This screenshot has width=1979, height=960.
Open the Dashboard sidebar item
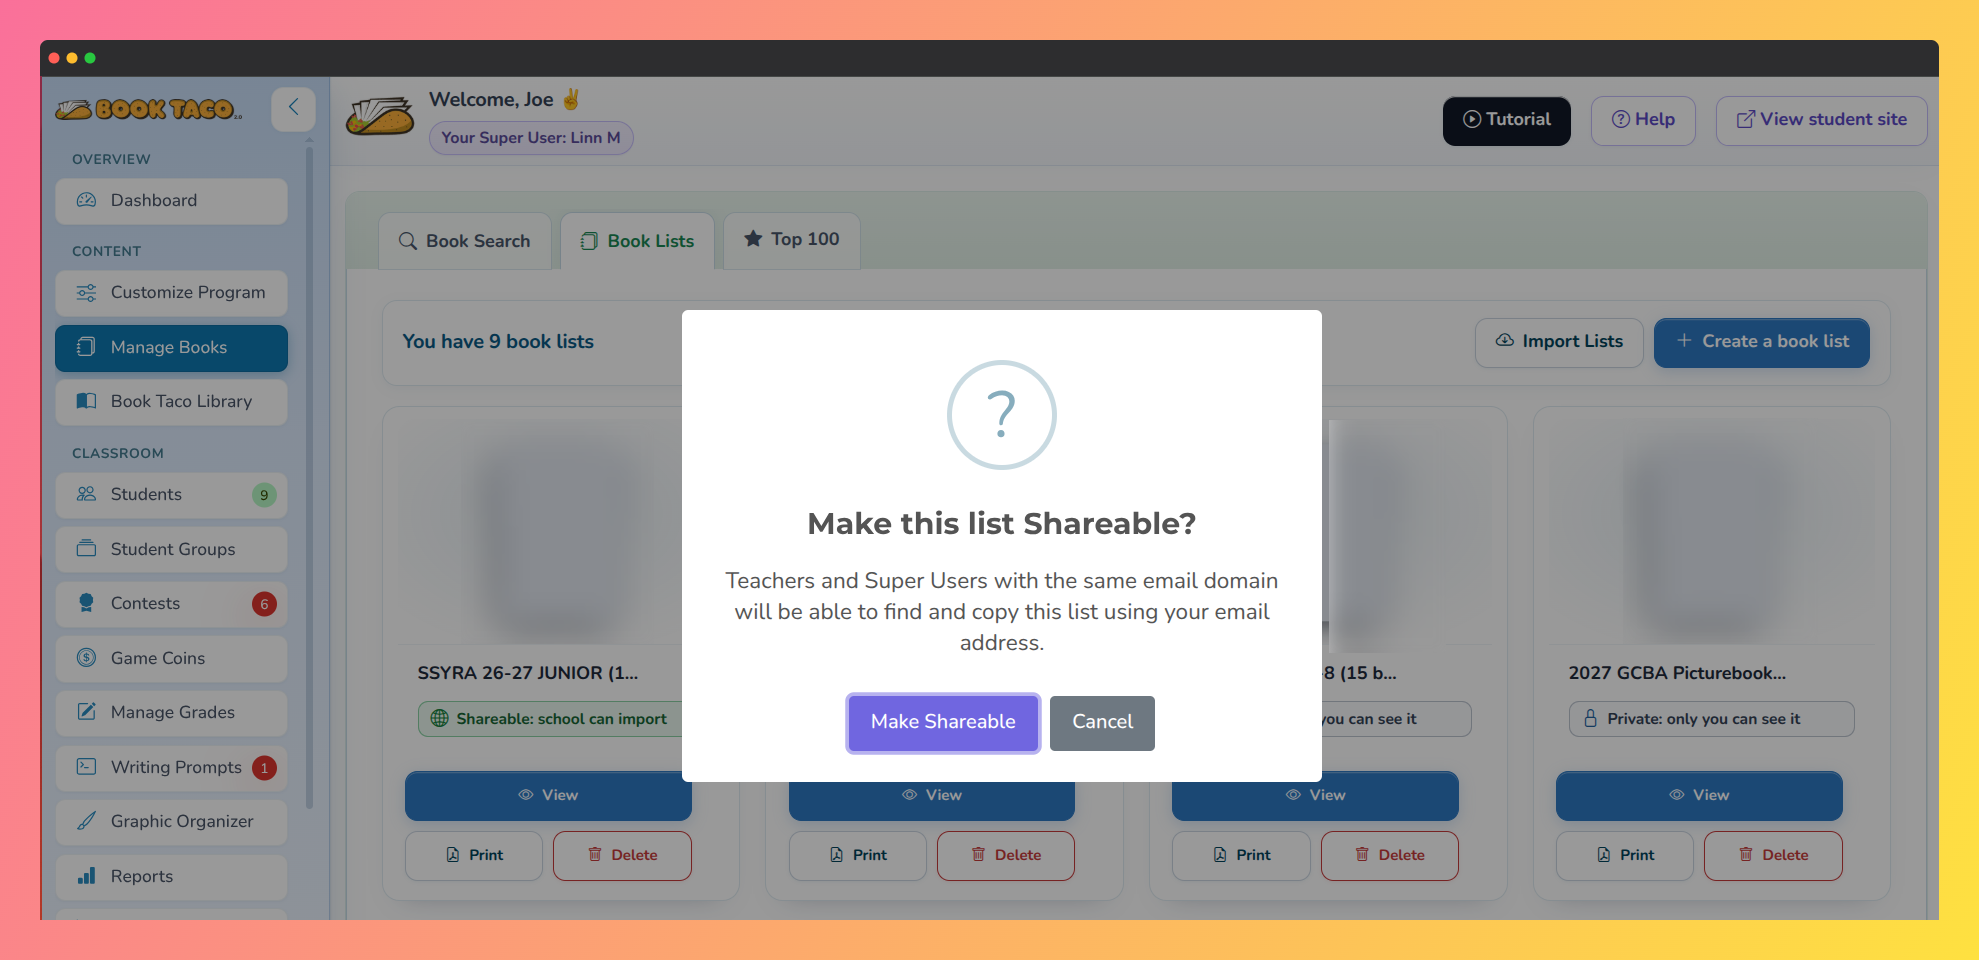pyautogui.click(x=171, y=201)
